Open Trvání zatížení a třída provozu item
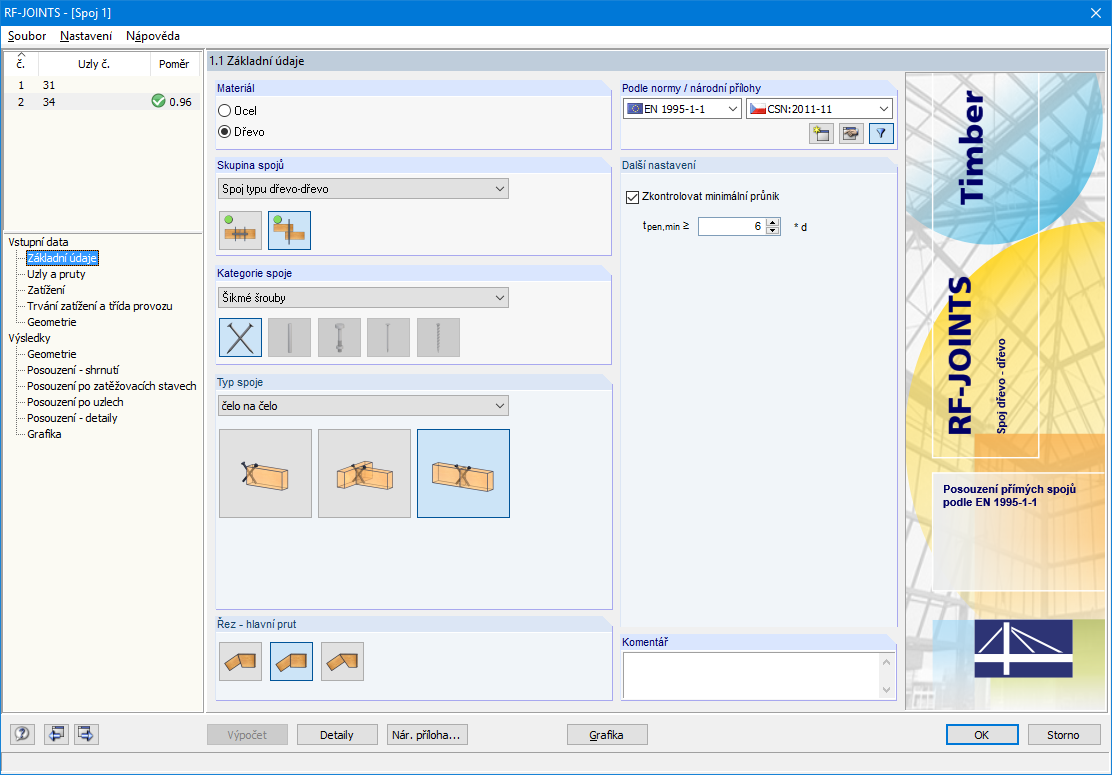Viewport: 1112px width, 775px height. pos(99,306)
